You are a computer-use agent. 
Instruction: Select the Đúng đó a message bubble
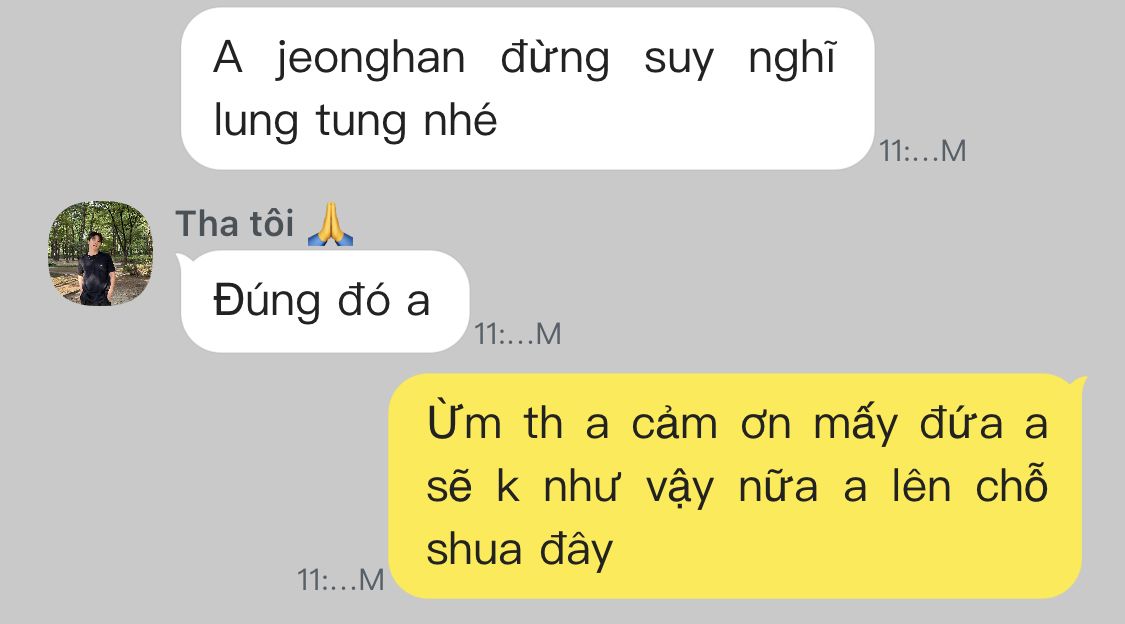(x=324, y=301)
